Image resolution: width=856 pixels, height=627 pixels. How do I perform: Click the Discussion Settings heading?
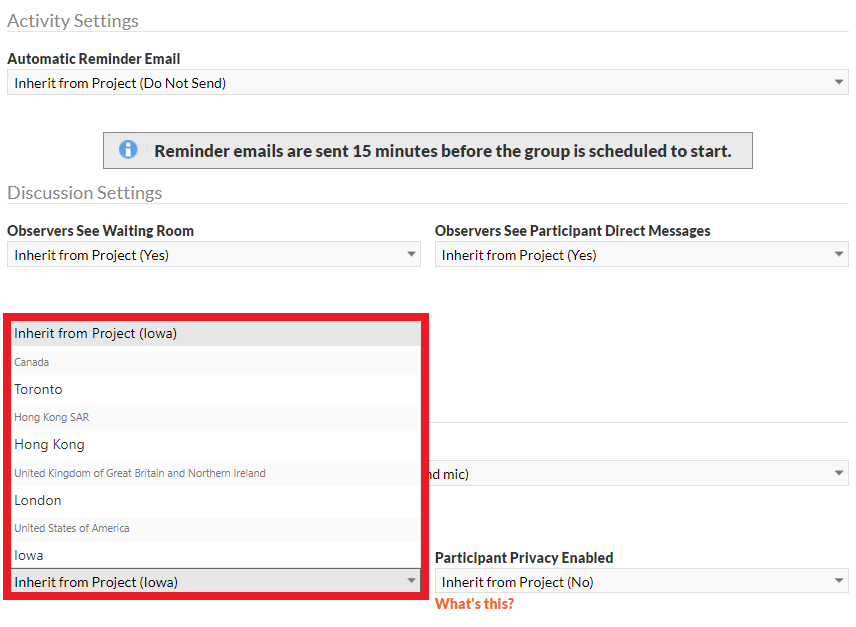pyautogui.click(x=85, y=193)
